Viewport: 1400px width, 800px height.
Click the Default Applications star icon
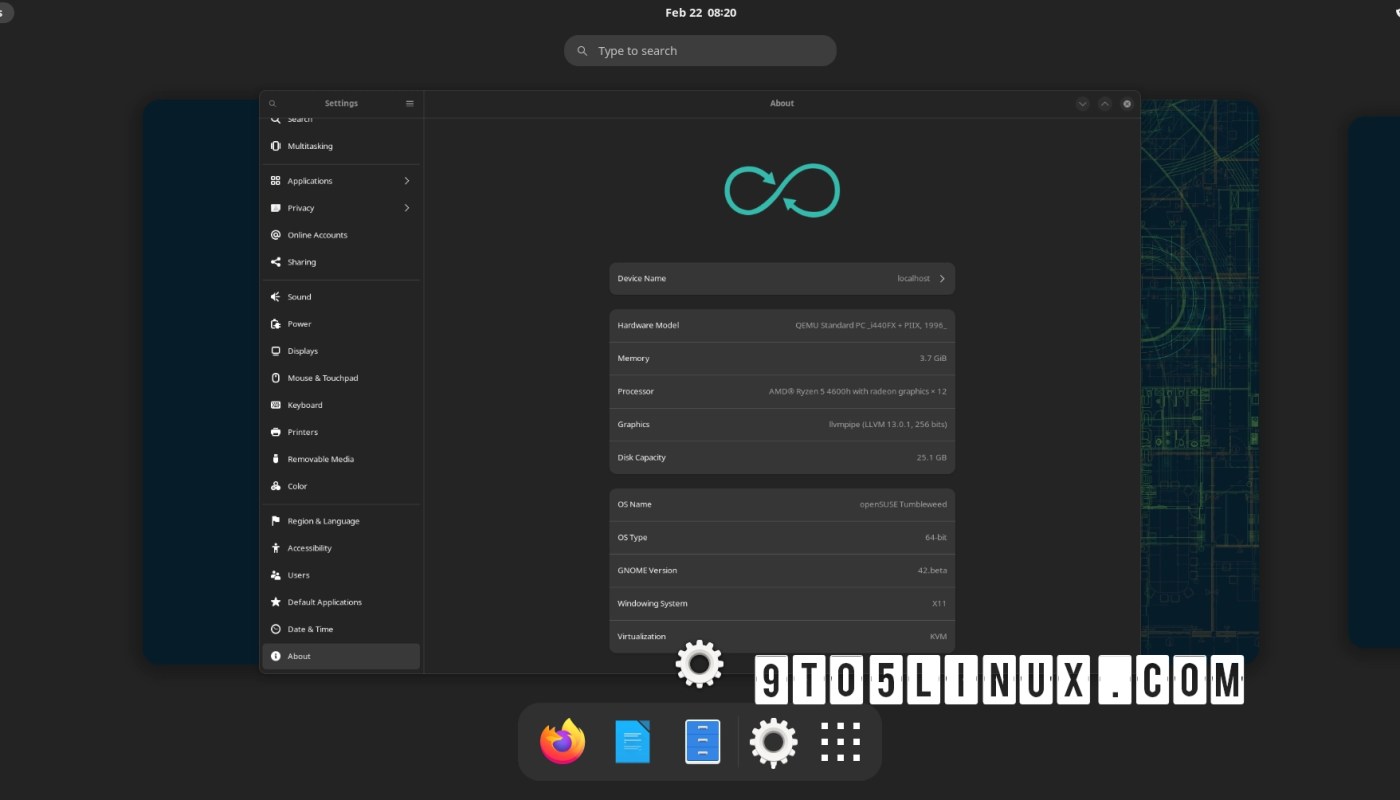click(x=276, y=602)
